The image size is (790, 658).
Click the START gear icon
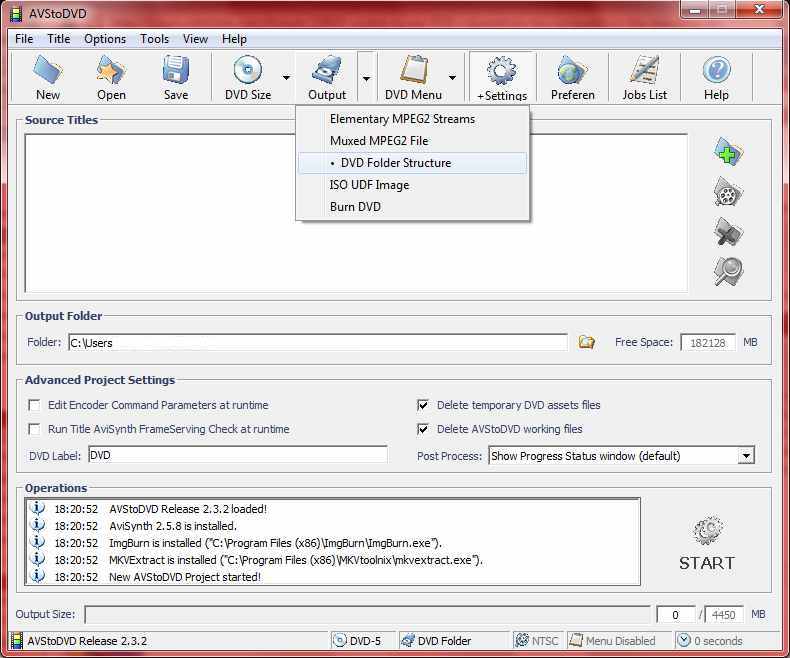(707, 531)
